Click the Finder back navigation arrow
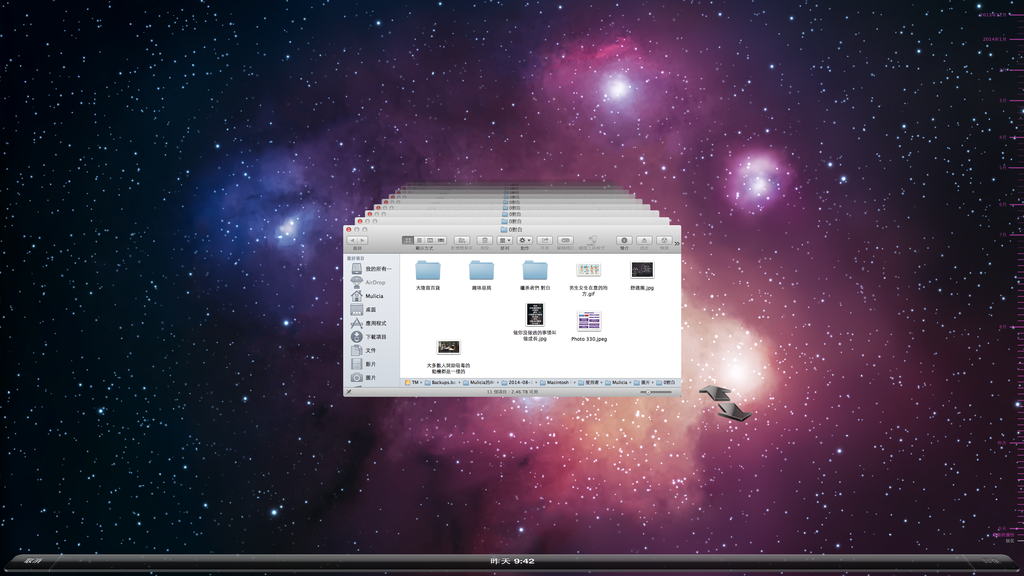 [x=352, y=240]
